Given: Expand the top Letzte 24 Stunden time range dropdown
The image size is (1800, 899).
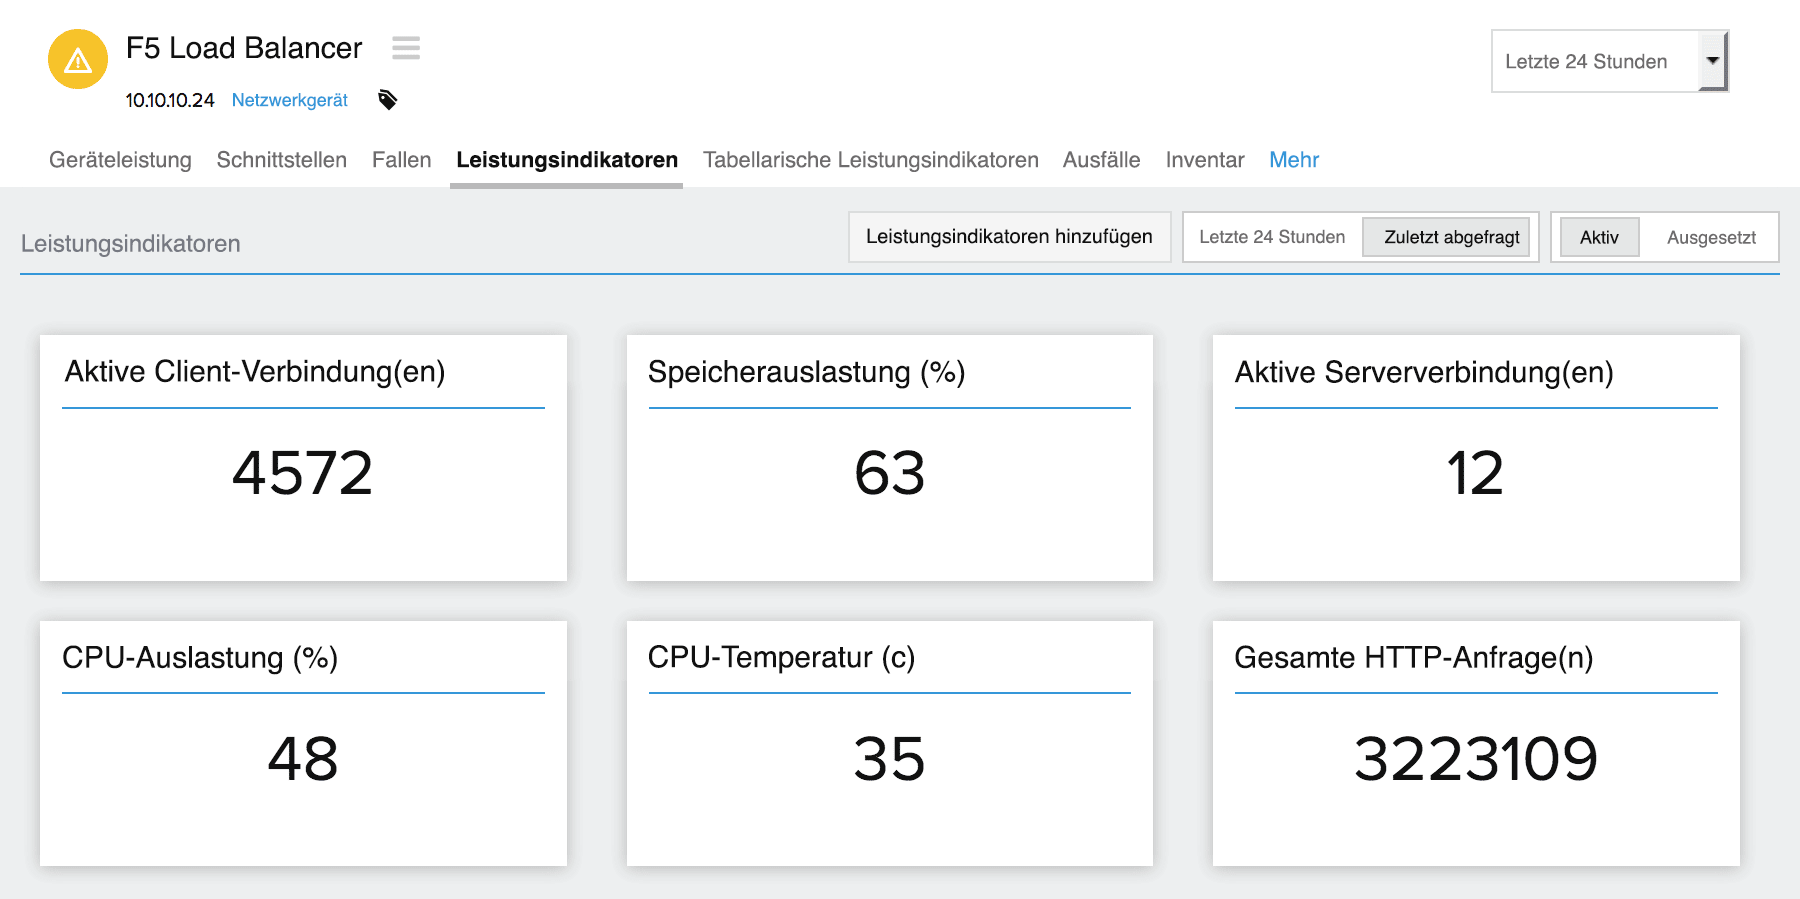Looking at the screenshot, I should click(1609, 61).
